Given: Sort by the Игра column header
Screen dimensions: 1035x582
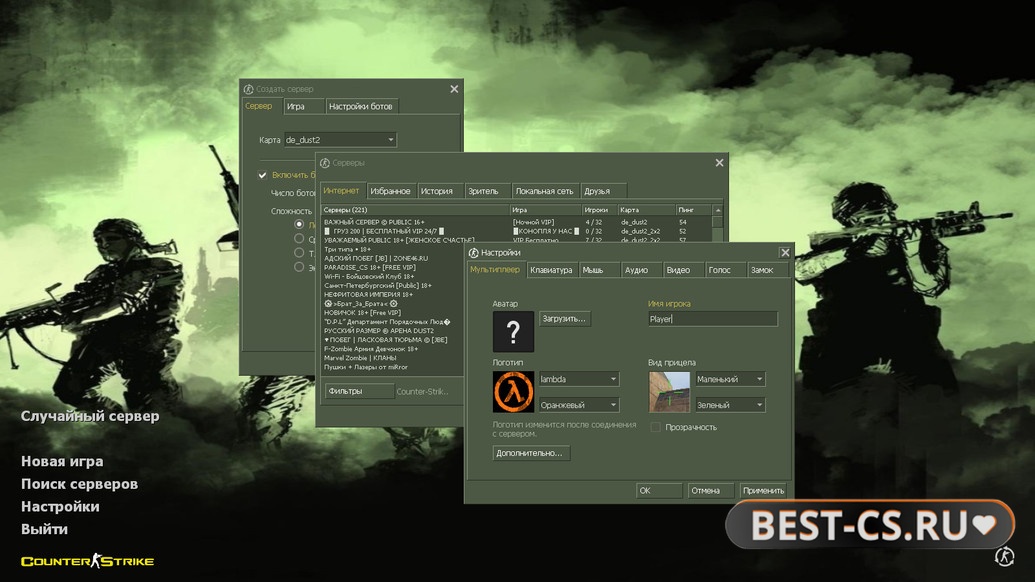Looking at the screenshot, I should [x=546, y=210].
